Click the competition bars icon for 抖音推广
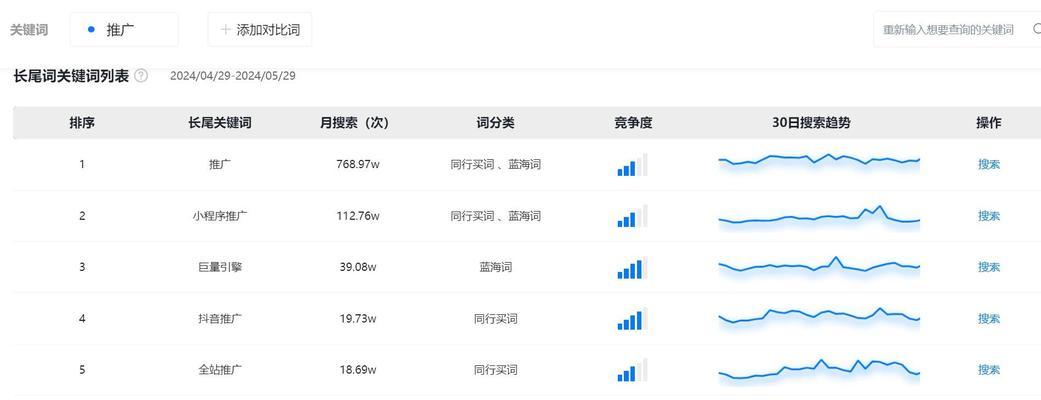The width and height of the screenshot is (1041, 400). click(632, 319)
